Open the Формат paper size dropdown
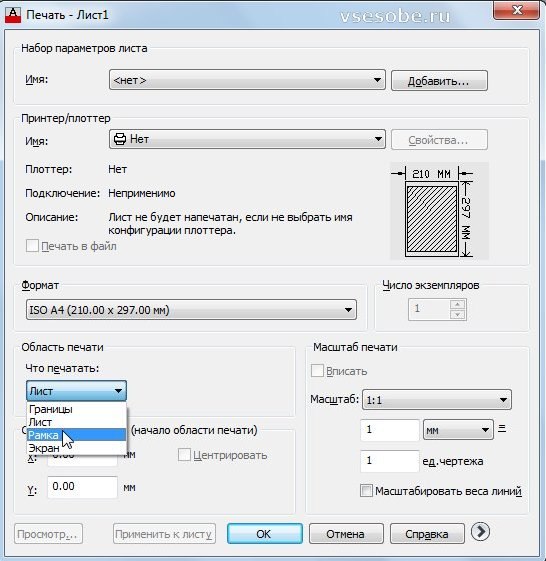 click(191, 310)
